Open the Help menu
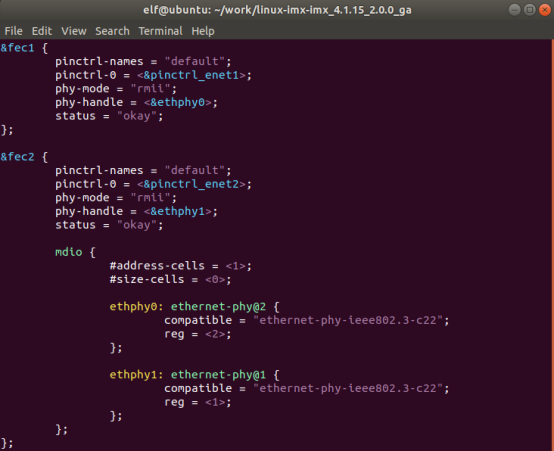 click(203, 31)
